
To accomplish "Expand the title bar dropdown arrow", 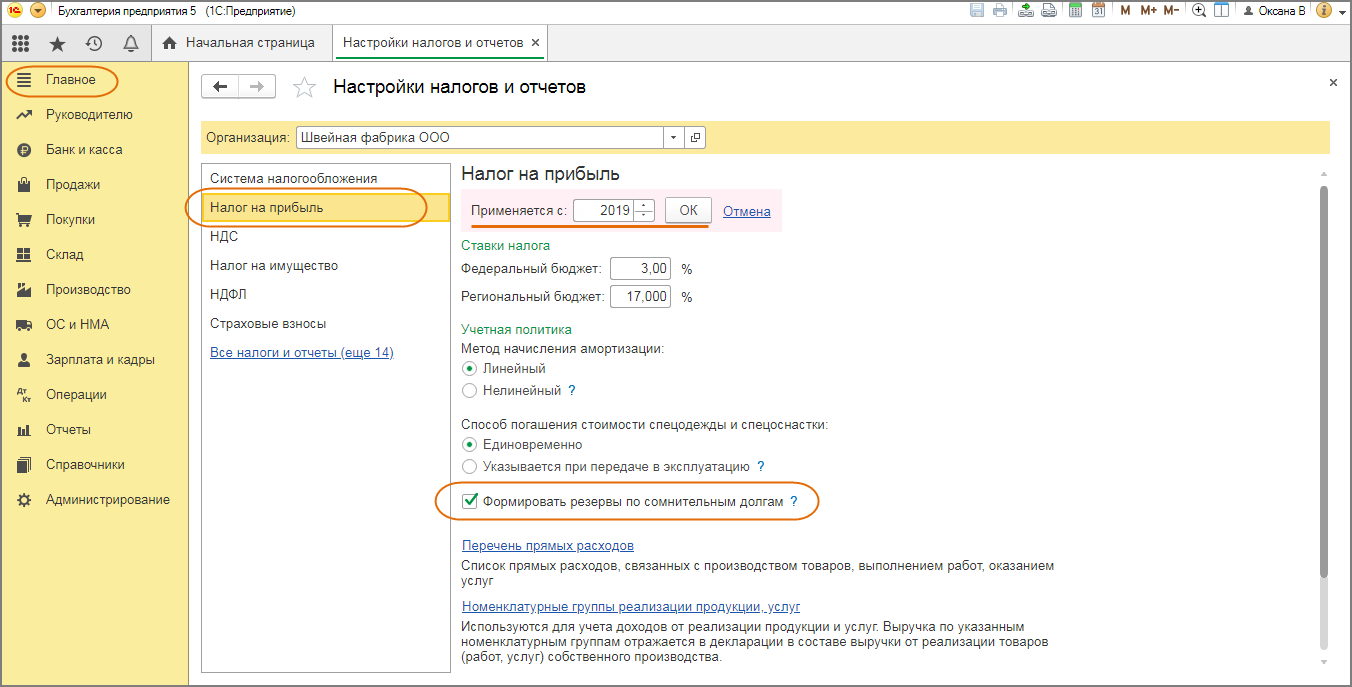I will click(1342, 12).
